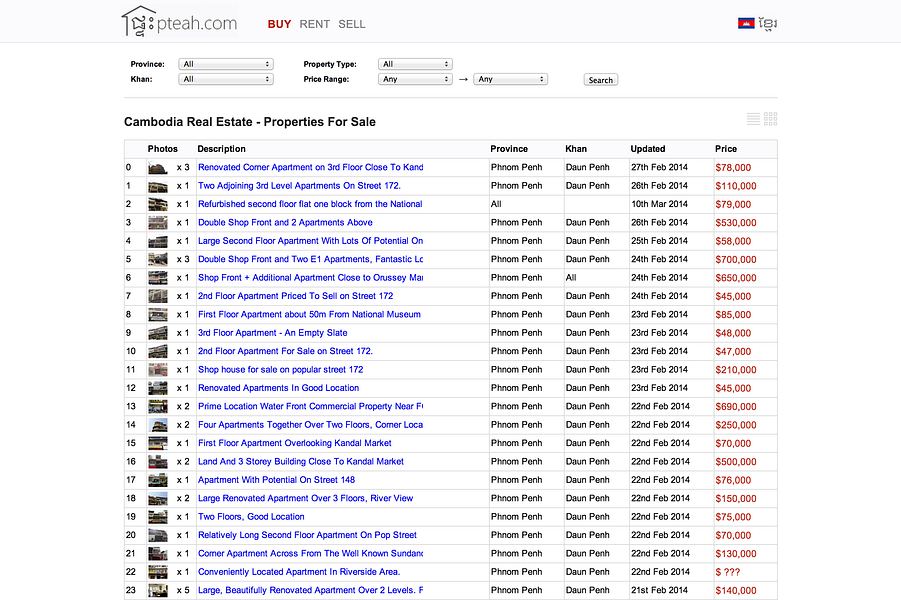Viewport: 901px width, 600px height.
Task: Click the Search button
Action: 600,80
